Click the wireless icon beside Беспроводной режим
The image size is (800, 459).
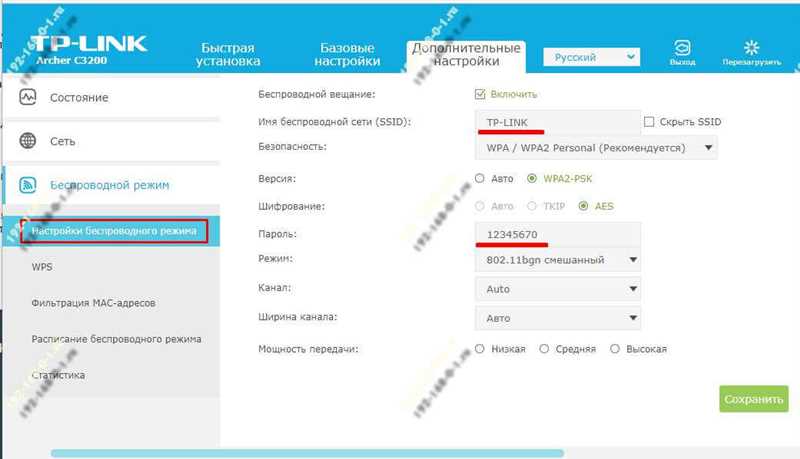28,185
